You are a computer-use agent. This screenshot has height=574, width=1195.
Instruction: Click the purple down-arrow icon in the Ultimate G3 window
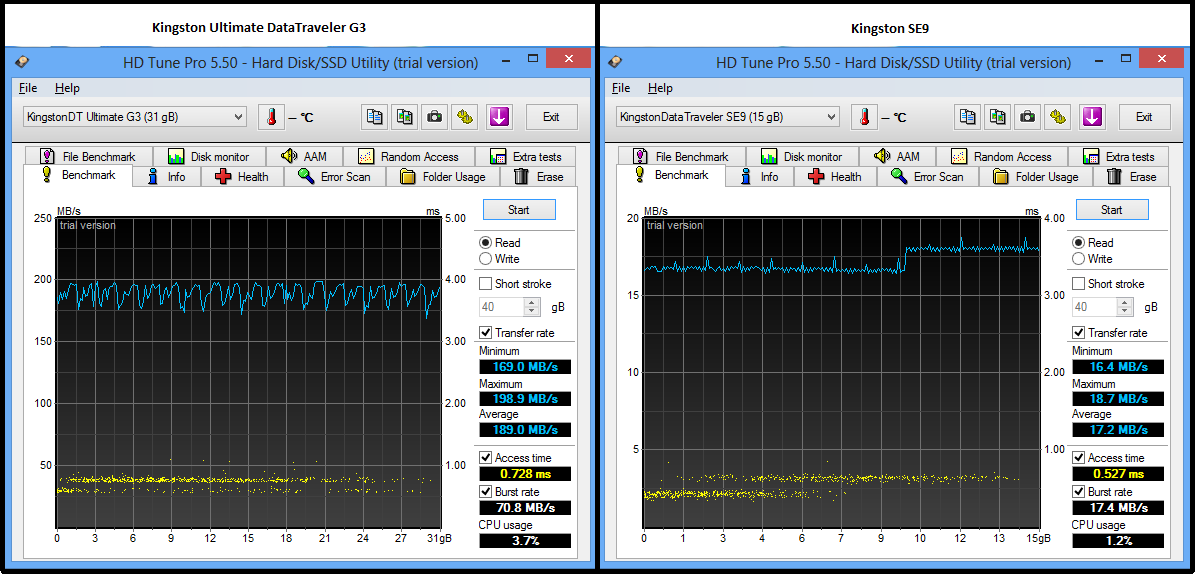tap(500, 117)
